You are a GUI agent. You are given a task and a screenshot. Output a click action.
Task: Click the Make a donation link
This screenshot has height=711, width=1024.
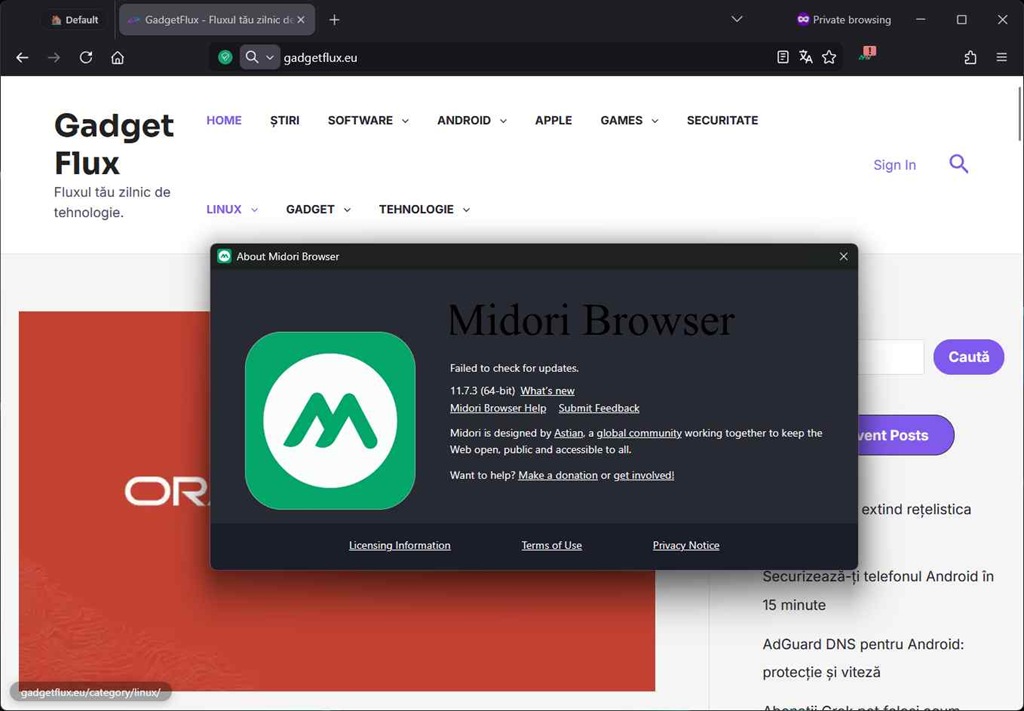[558, 475]
